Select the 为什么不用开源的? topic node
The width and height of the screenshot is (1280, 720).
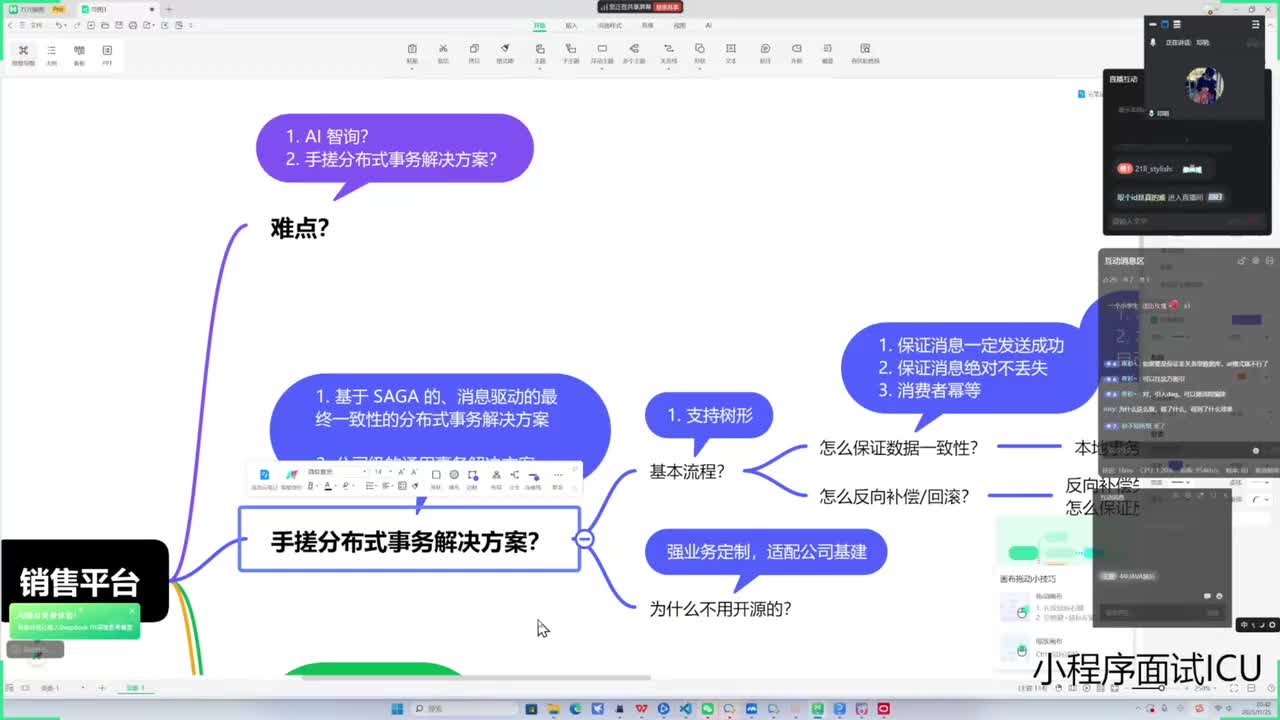[720, 608]
